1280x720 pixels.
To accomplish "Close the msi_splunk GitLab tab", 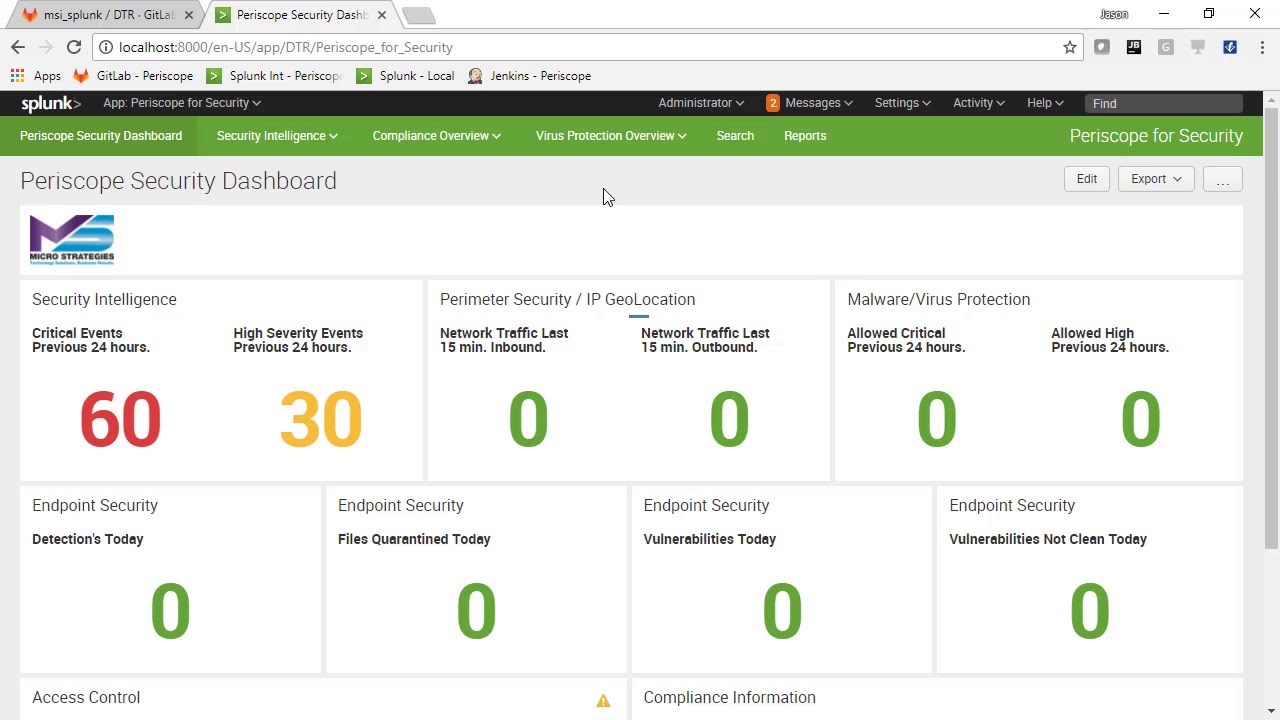I will coord(188,15).
